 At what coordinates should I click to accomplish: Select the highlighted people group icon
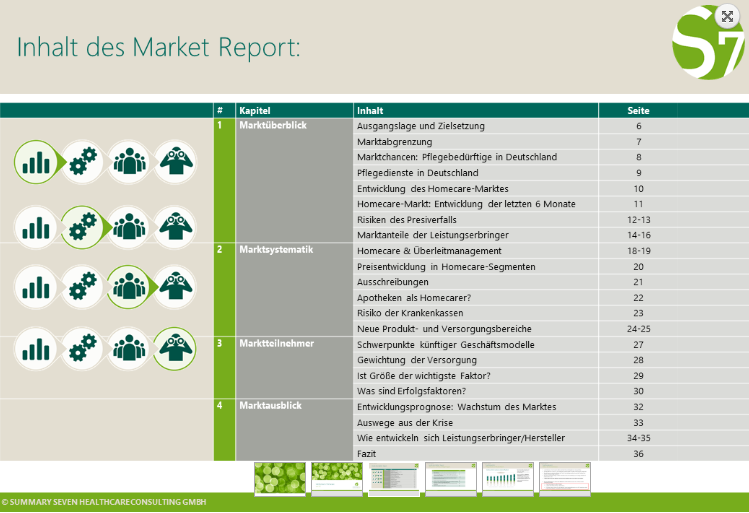pos(129,287)
